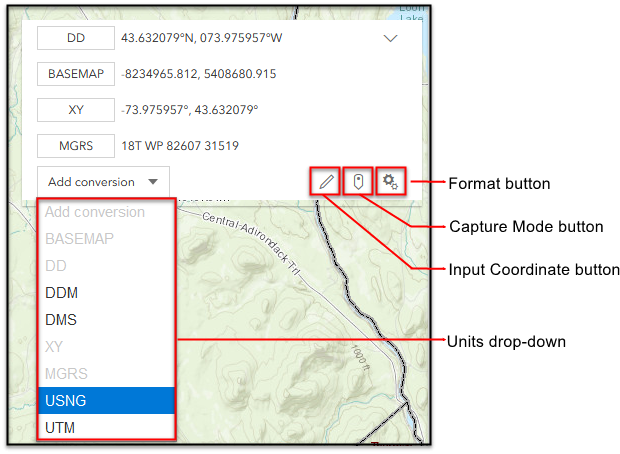The height and width of the screenshot is (454, 620).
Task: Click the DD format label button
Action: pyautogui.click(x=76, y=38)
